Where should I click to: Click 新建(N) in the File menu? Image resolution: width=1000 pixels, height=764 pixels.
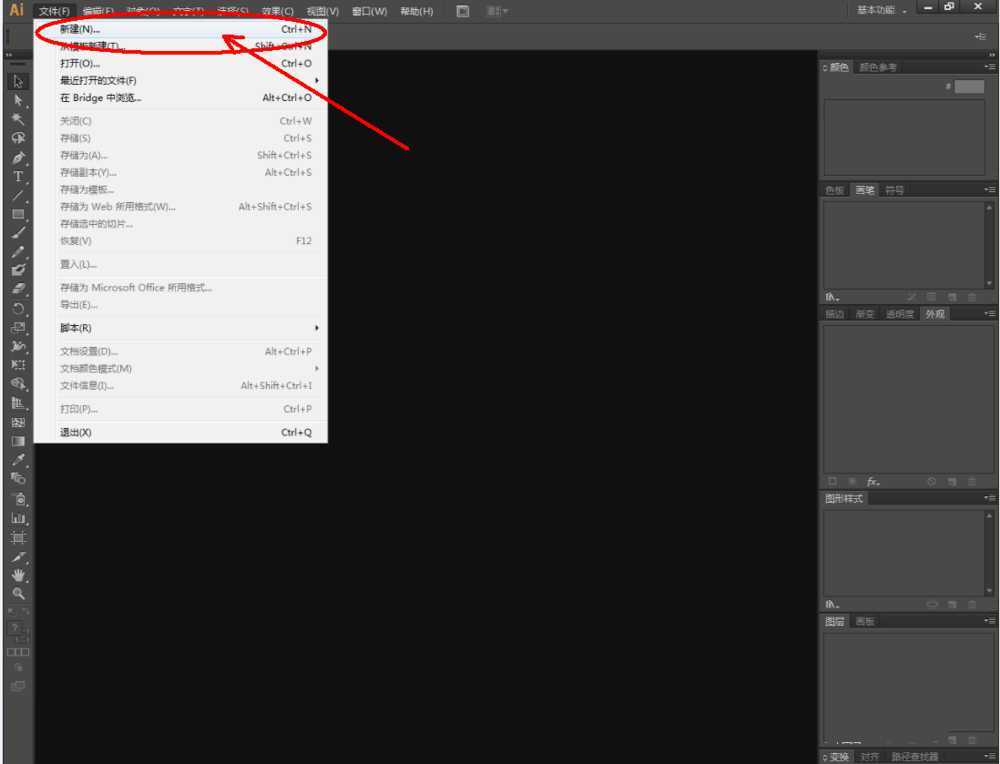click(80, 29)
